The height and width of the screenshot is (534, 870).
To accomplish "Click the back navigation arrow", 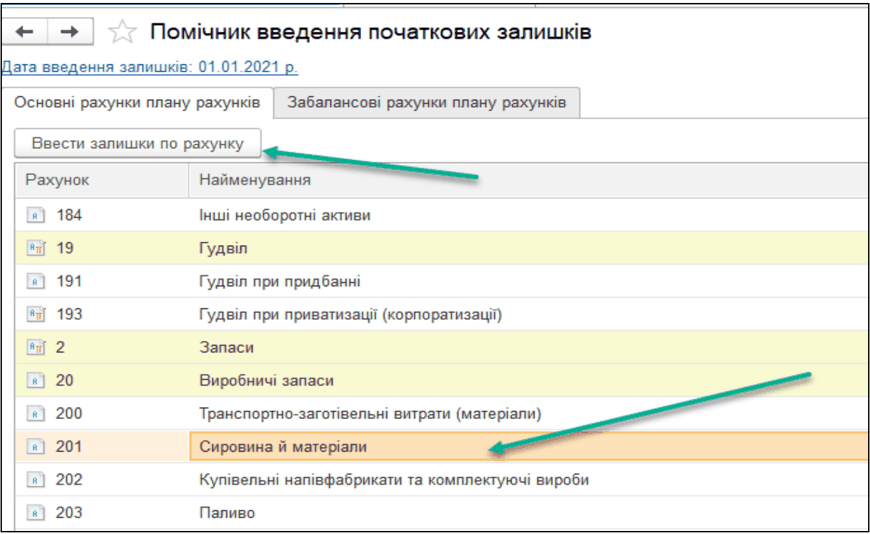I will click(26, 32).
